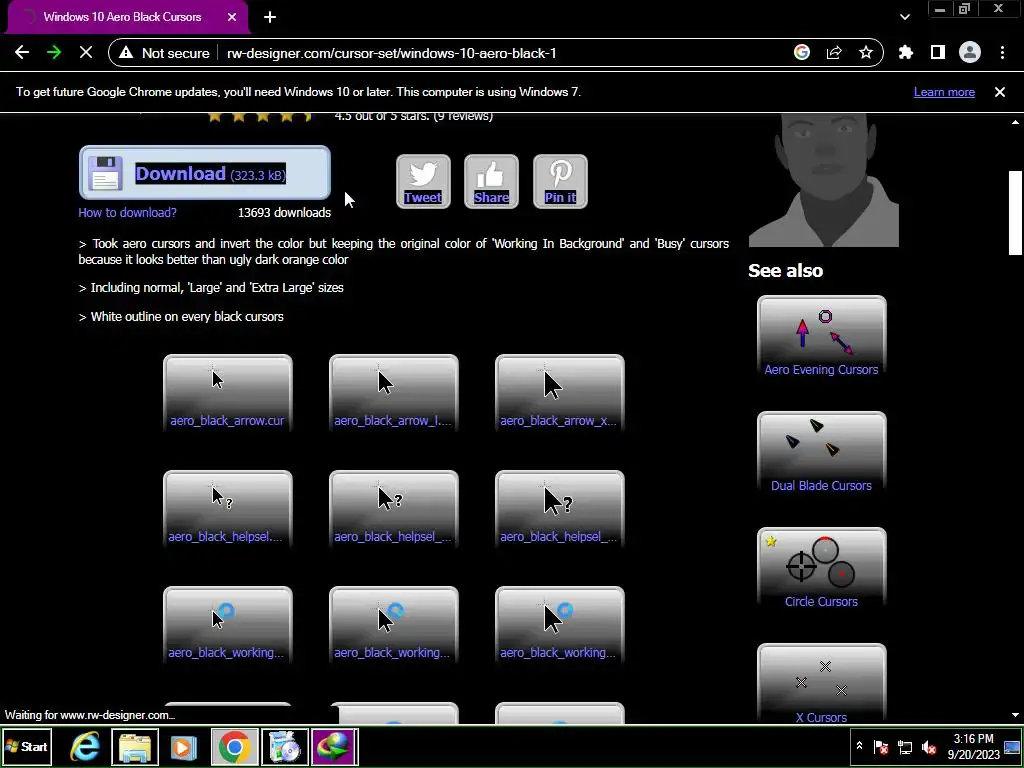Select the Windows 10 Aero Black Cursors tab
1024x768 pixels.
click(127, 17)
